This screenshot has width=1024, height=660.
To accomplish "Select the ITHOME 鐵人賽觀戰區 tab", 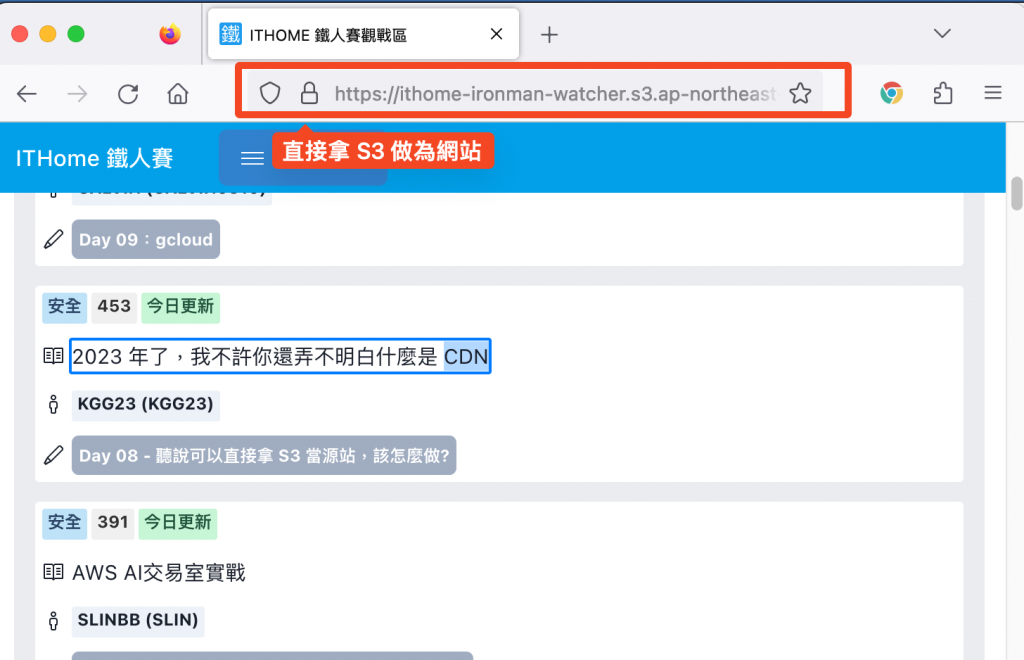I will (363, 34).
